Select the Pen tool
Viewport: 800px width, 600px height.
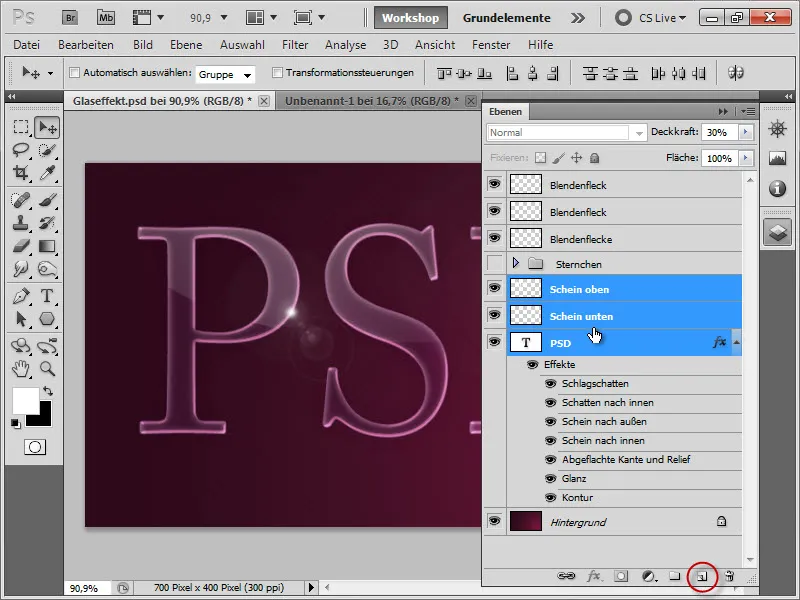click(x=21, y=296)
